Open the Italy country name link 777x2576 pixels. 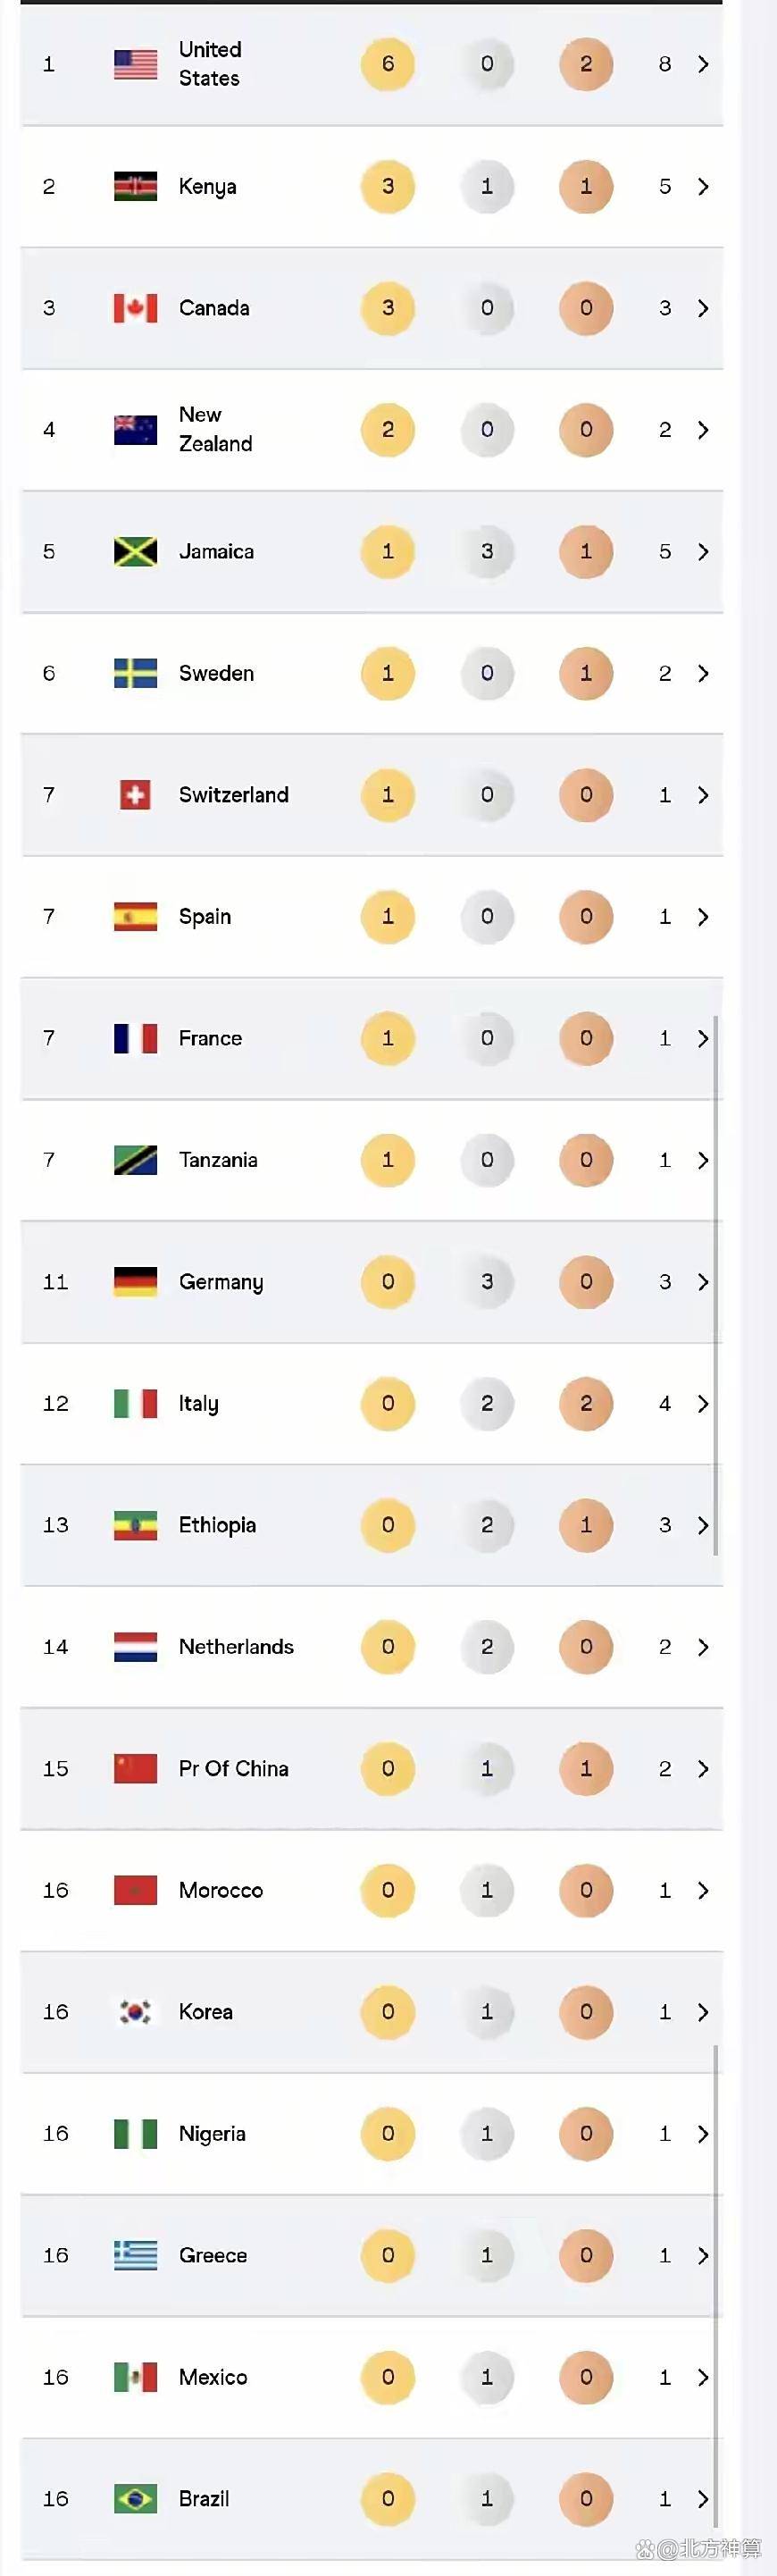198,1404
